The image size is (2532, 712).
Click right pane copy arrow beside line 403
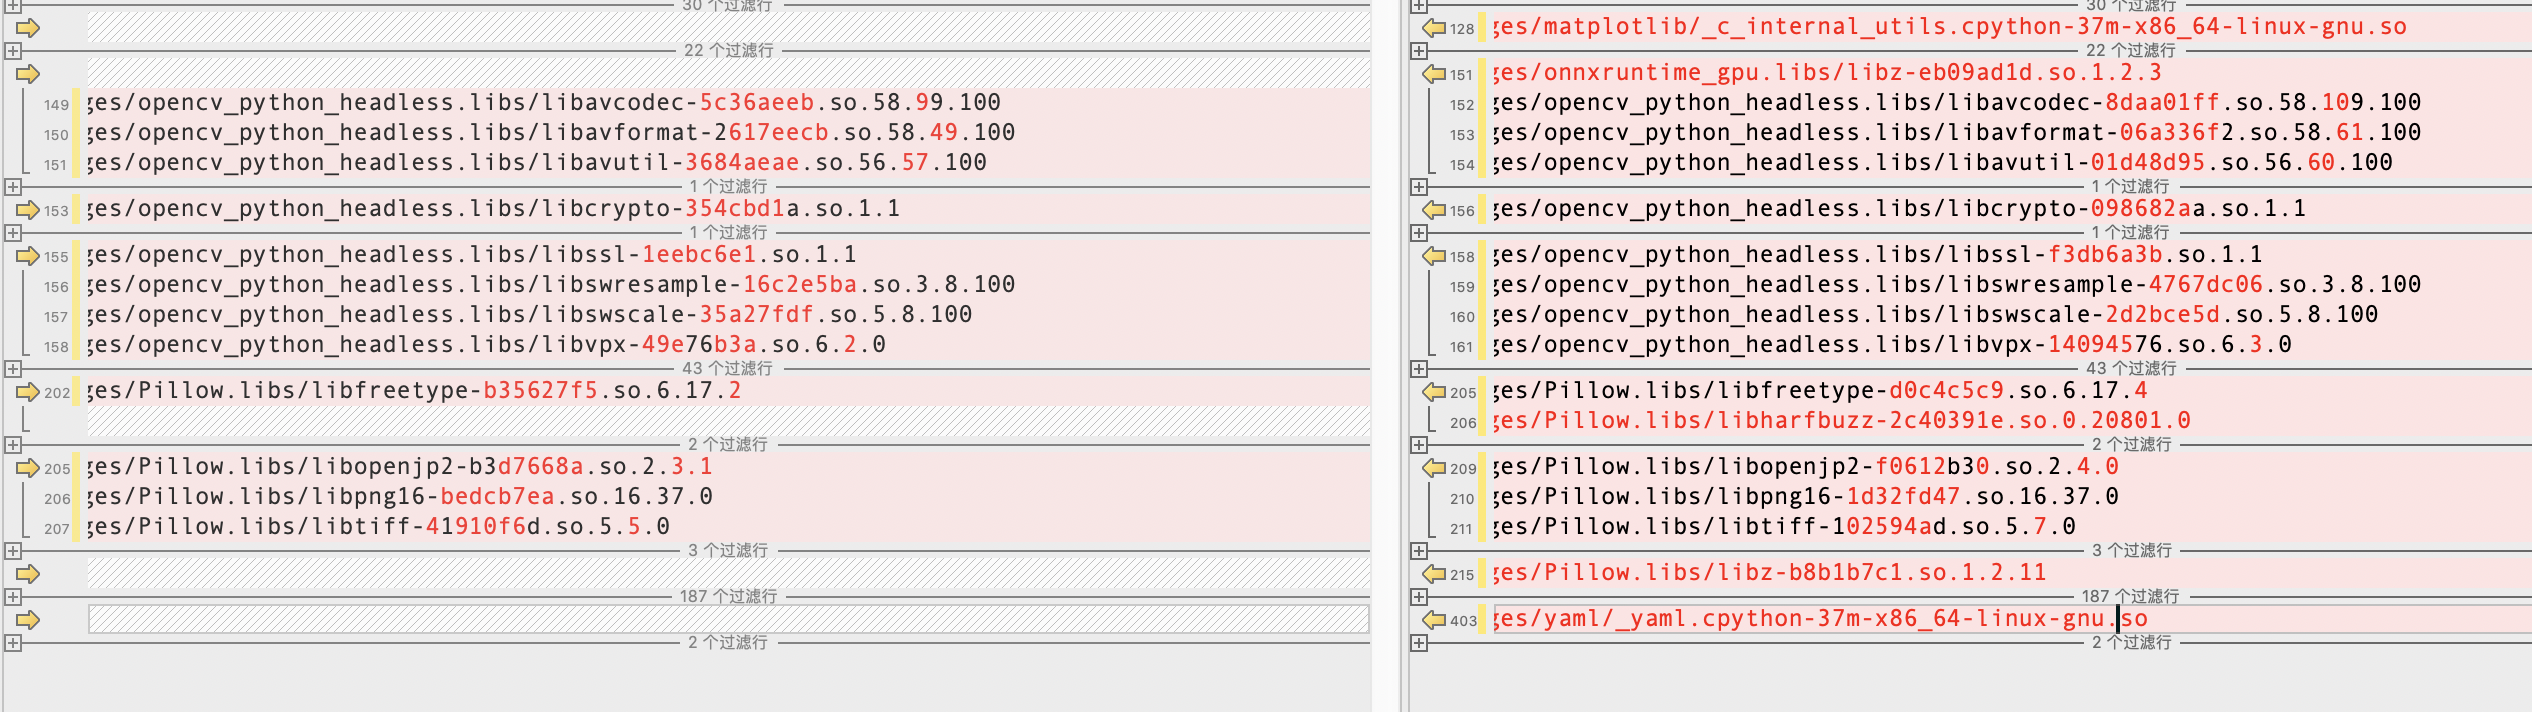(1434, 620)
